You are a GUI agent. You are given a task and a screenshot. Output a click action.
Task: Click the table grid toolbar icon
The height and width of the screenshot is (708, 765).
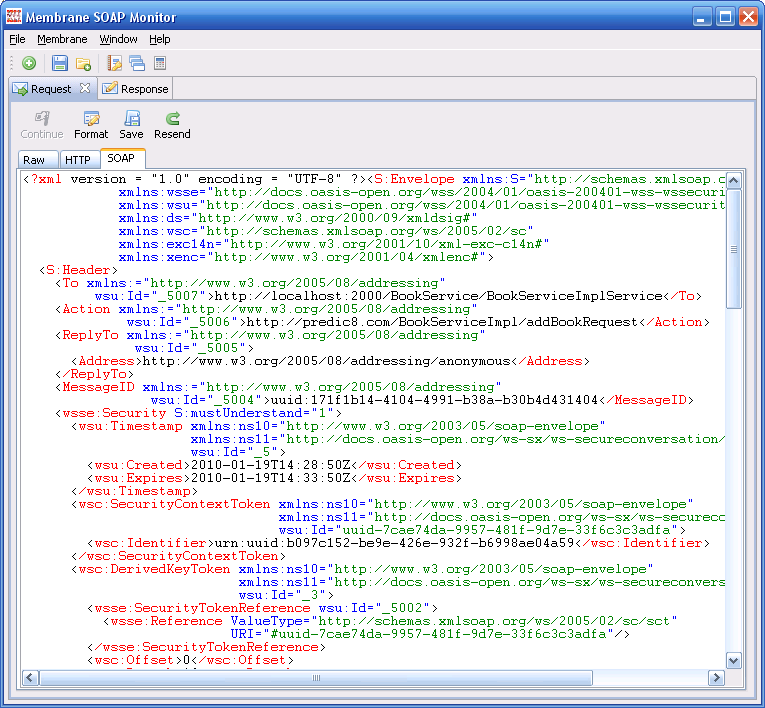pos(160,63)
